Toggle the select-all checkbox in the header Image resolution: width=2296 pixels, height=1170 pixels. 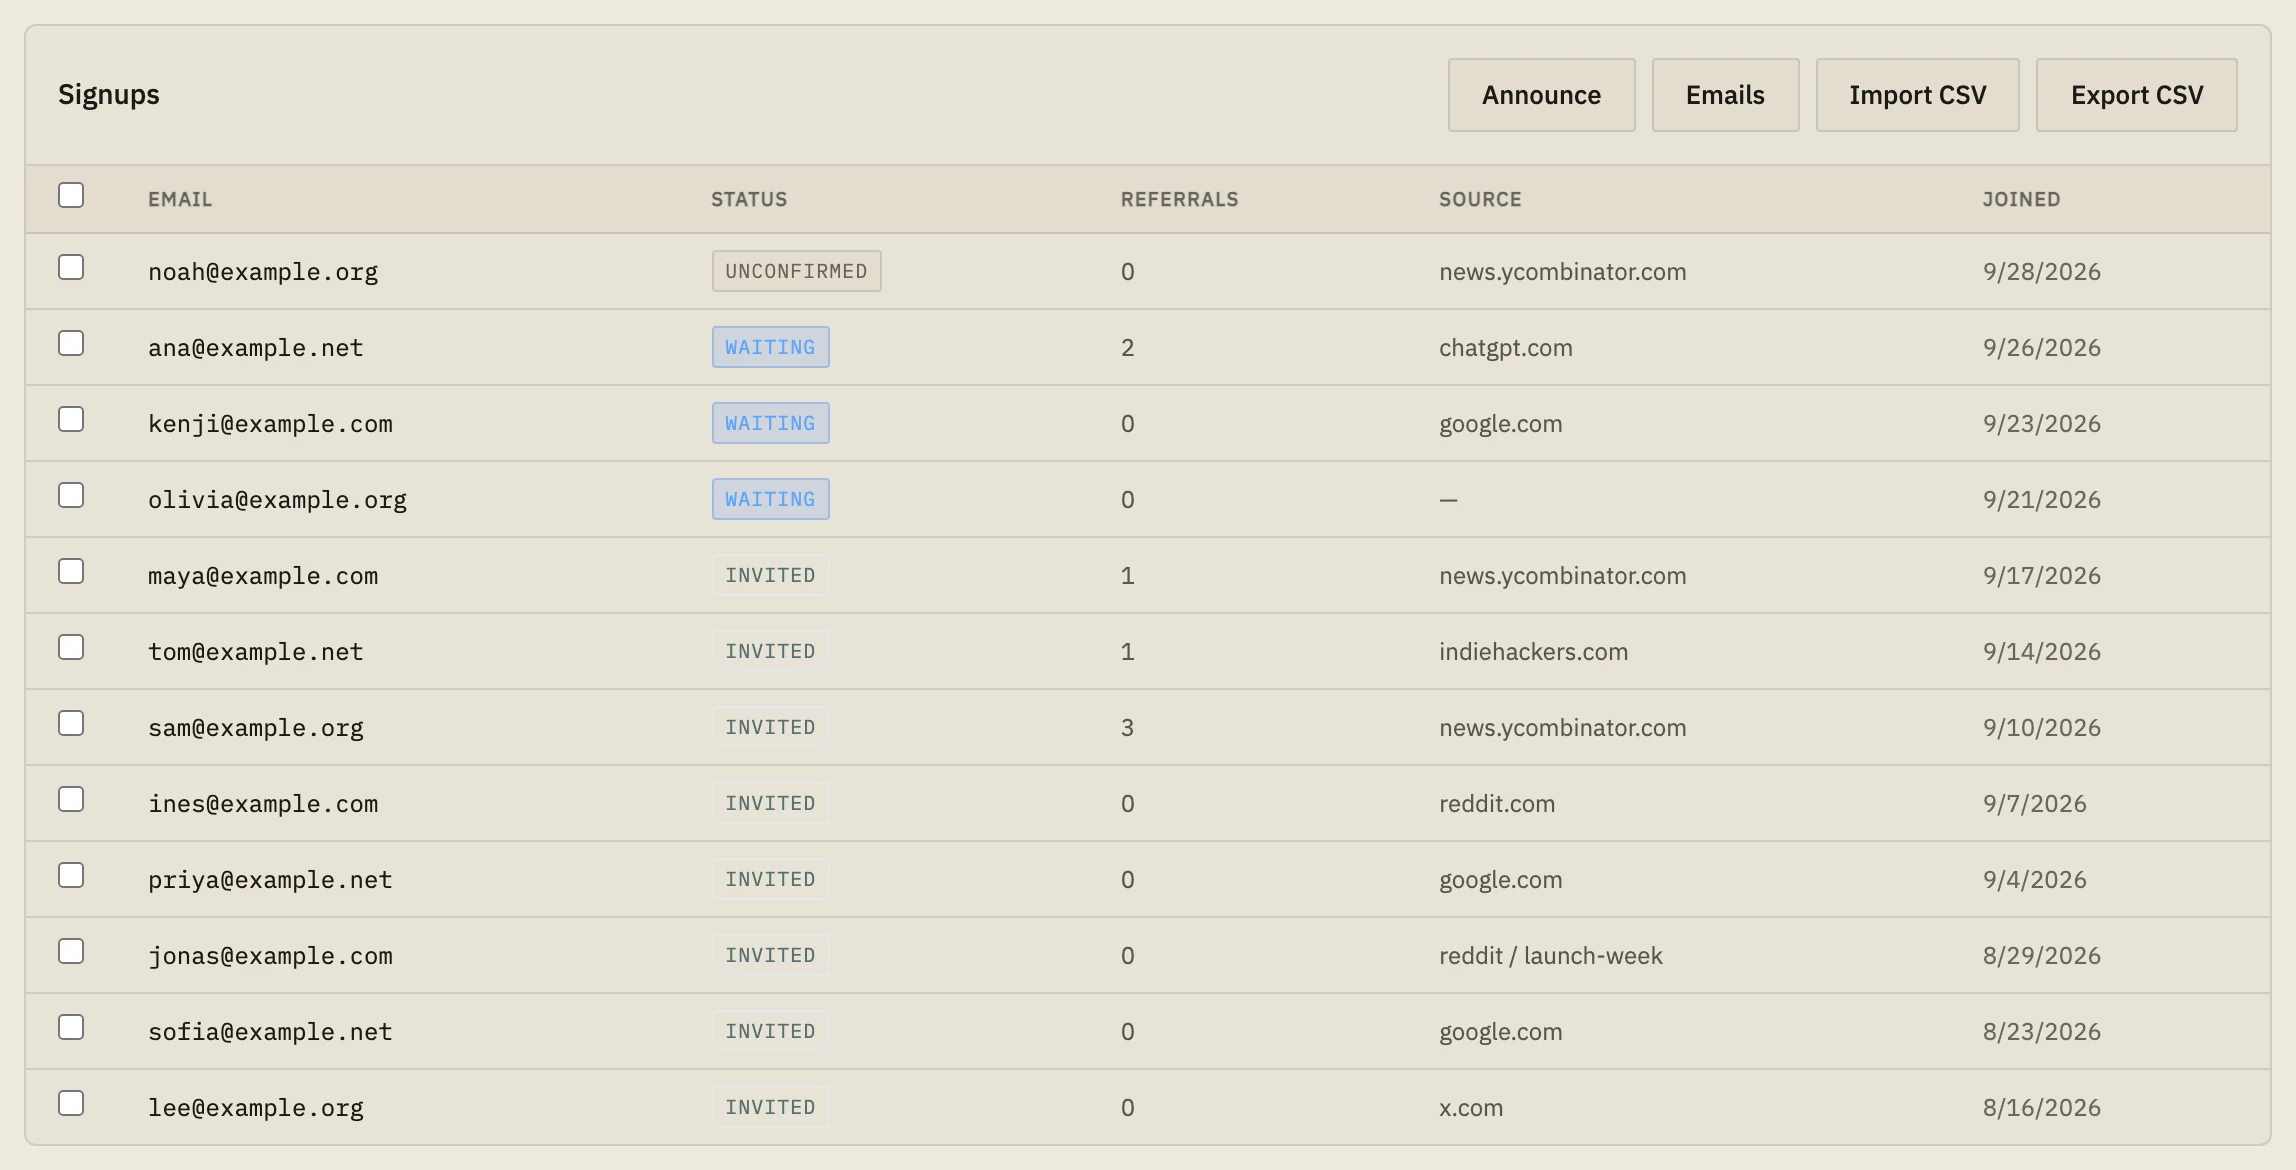coord(71,195)
